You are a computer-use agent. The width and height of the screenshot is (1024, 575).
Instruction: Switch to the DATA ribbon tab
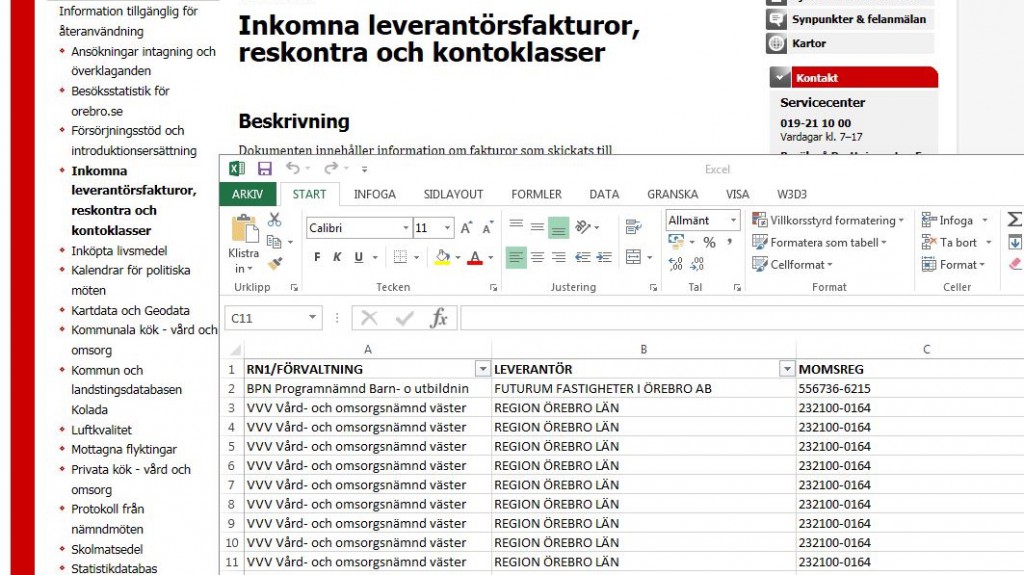(x=604, y=194)
